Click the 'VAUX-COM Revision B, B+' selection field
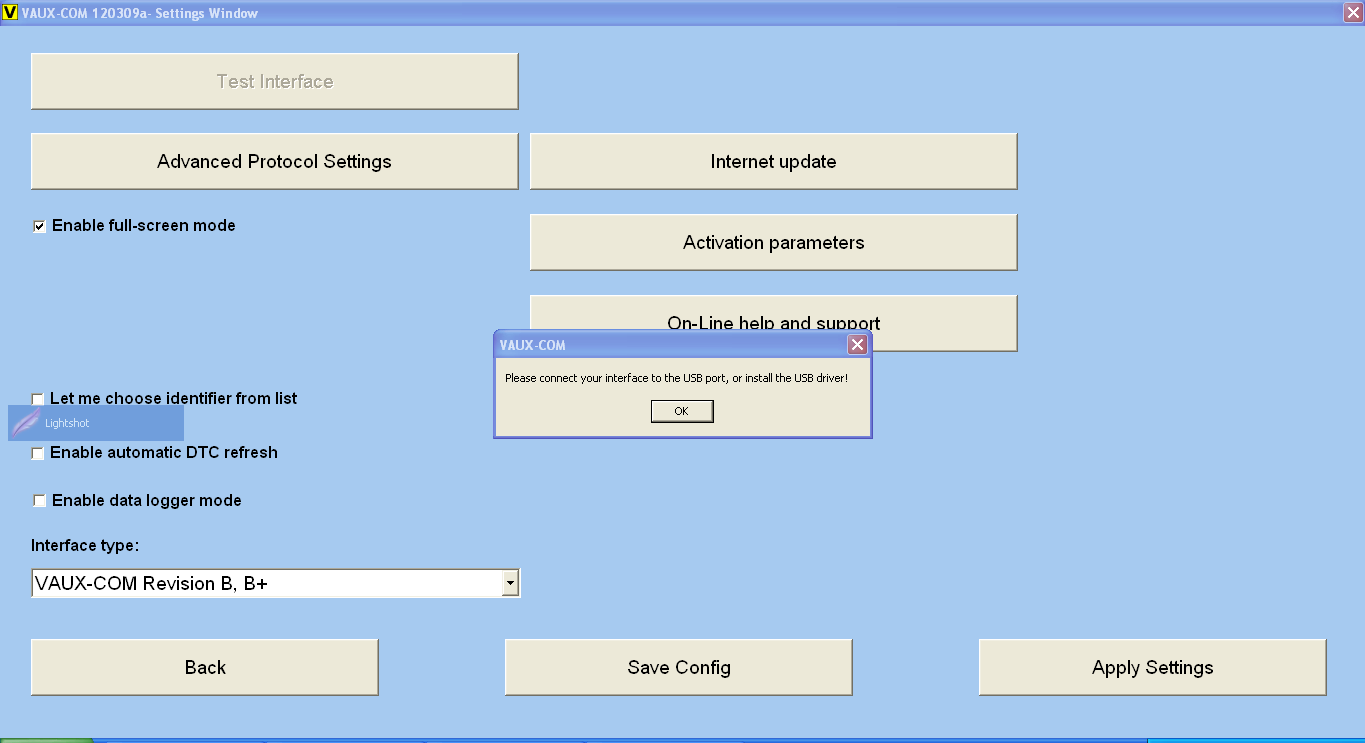1365x743 pixels. click(x=265, y=583)
